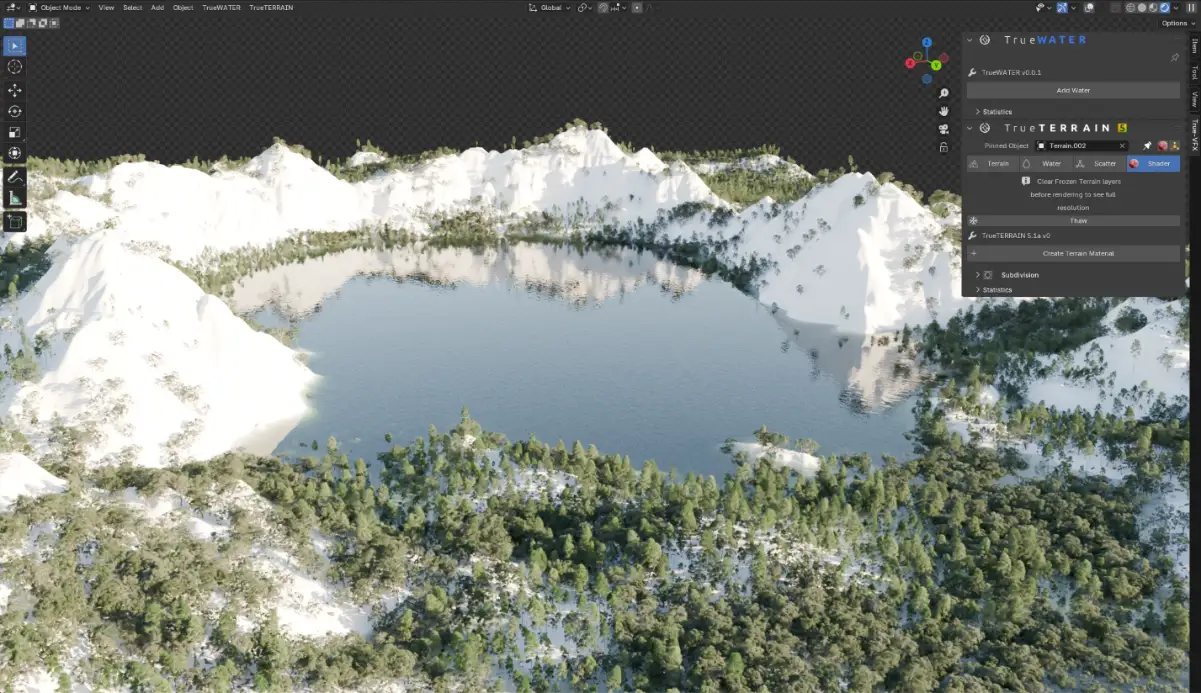Click the Add Water button
1201x693 pixels.
pyautogui.click(x=1073, y=91)
